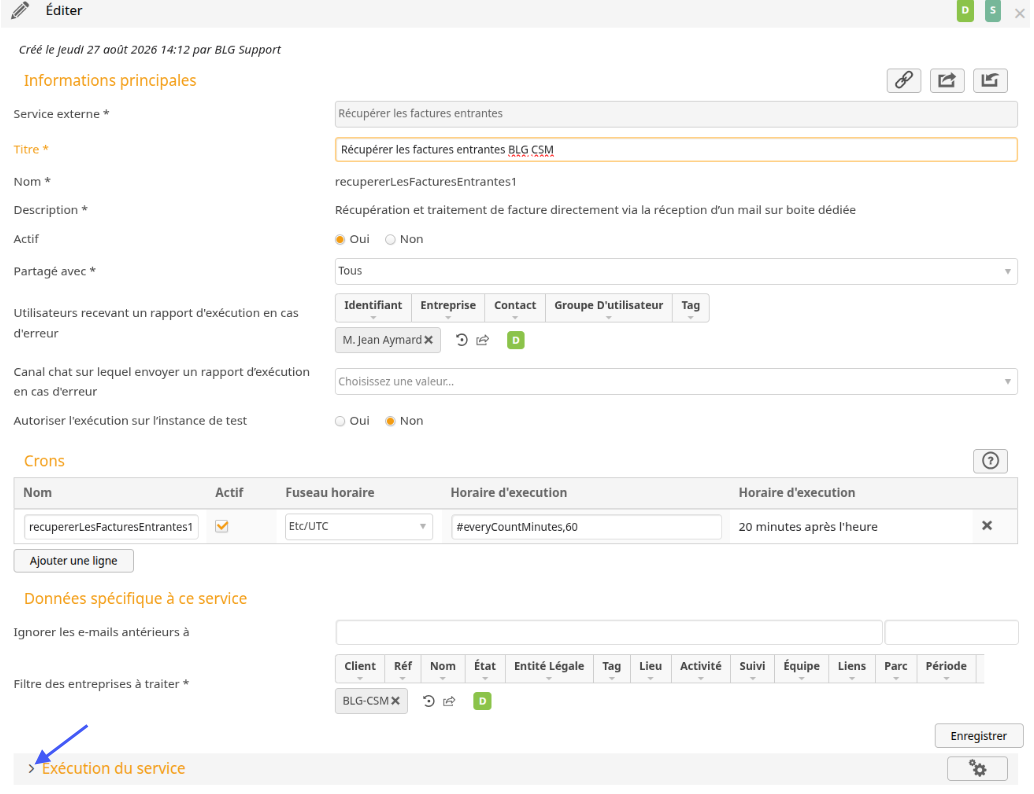
Task: Click the Ignorer les e-mails date field
Action: click(x=609, y=632)
